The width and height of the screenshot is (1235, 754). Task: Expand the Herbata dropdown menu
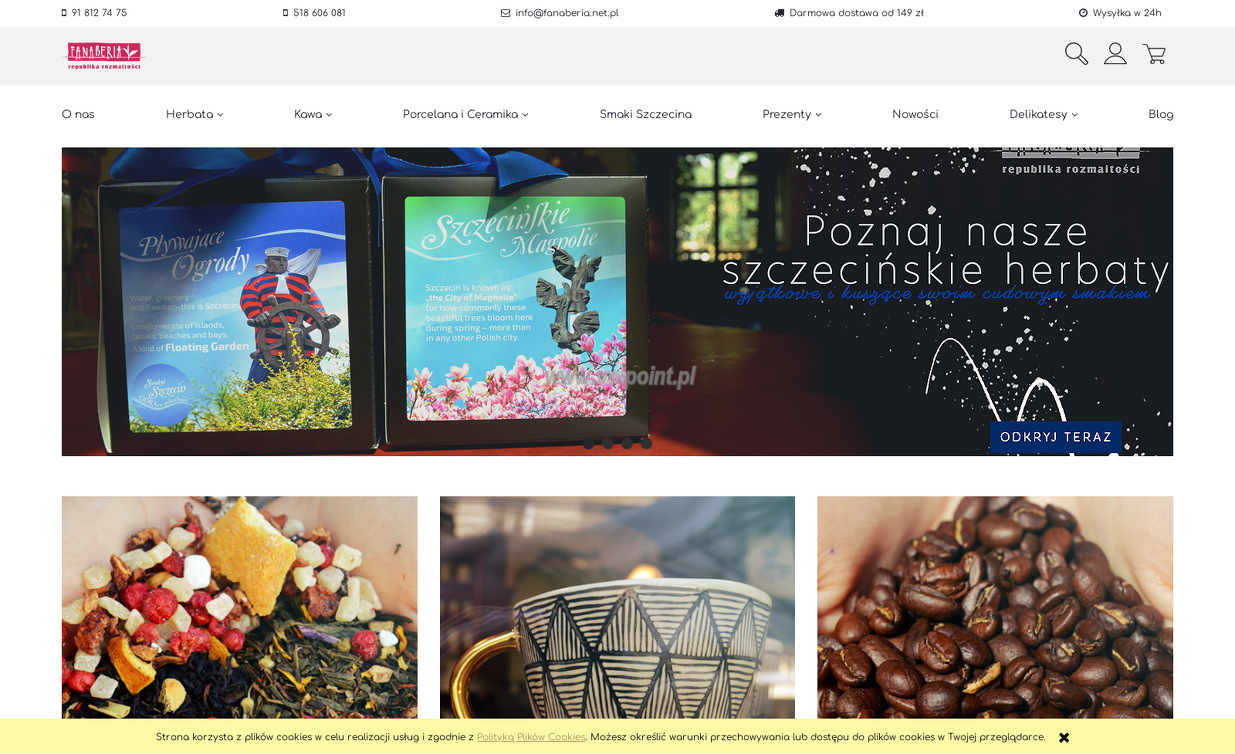194,114
